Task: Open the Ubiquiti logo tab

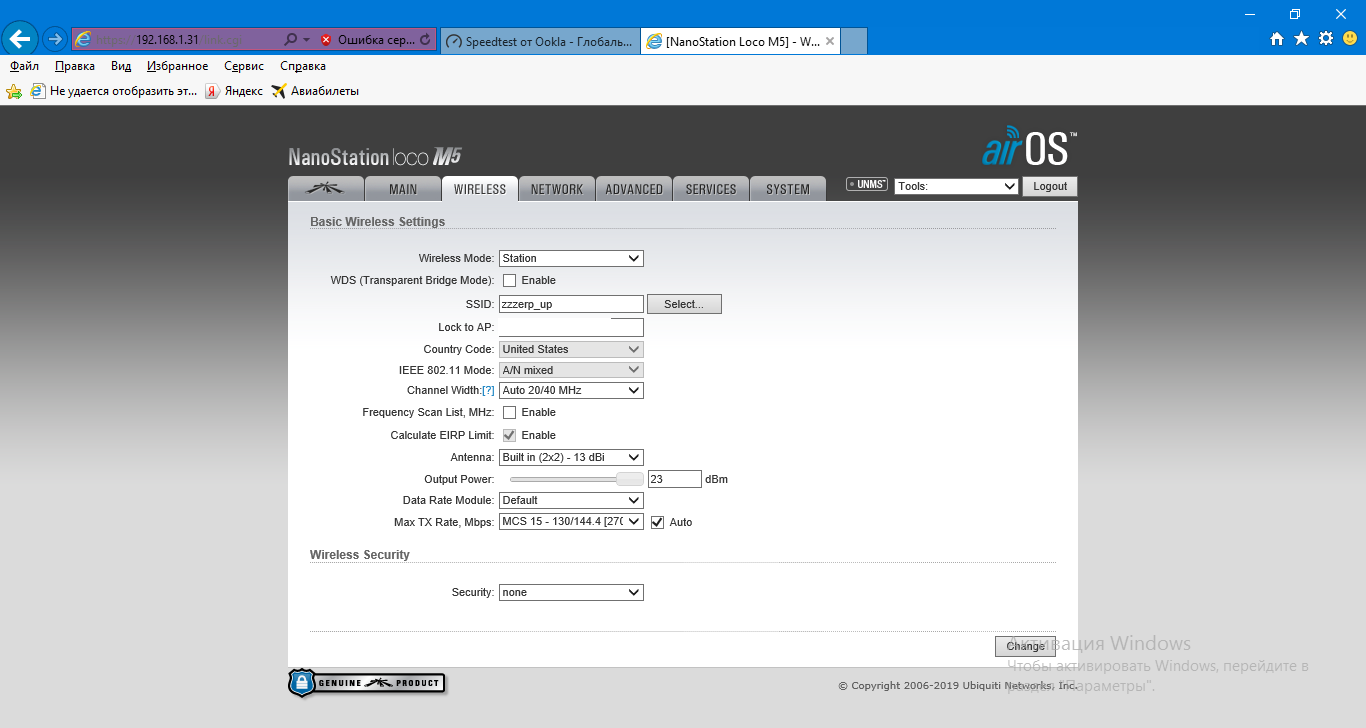Action: coord(325,189)
